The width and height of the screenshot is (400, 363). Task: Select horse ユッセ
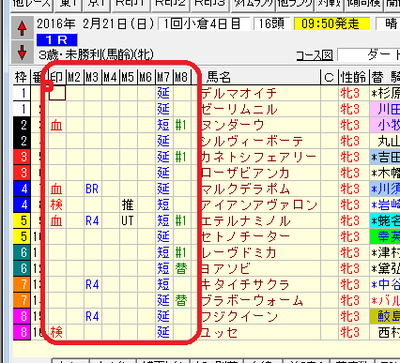click(x=219, y=332)
